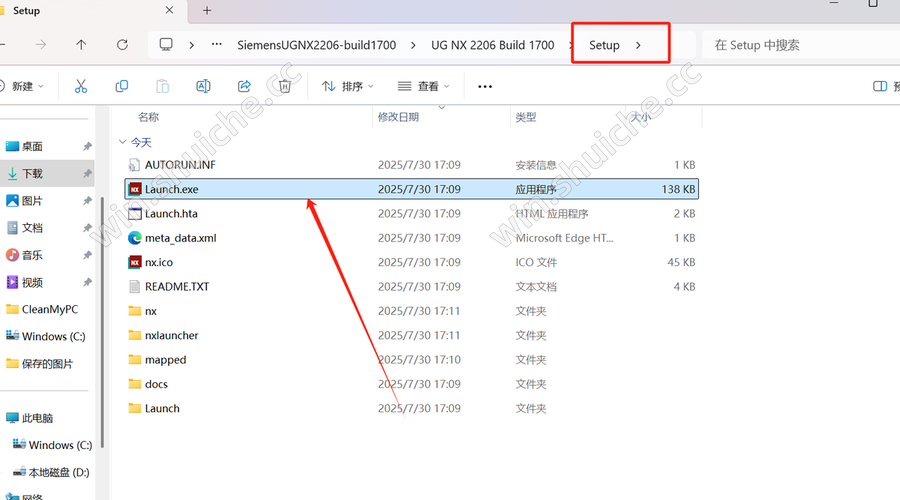
Task: Select the Launch folder row
Action: point(412,408)
